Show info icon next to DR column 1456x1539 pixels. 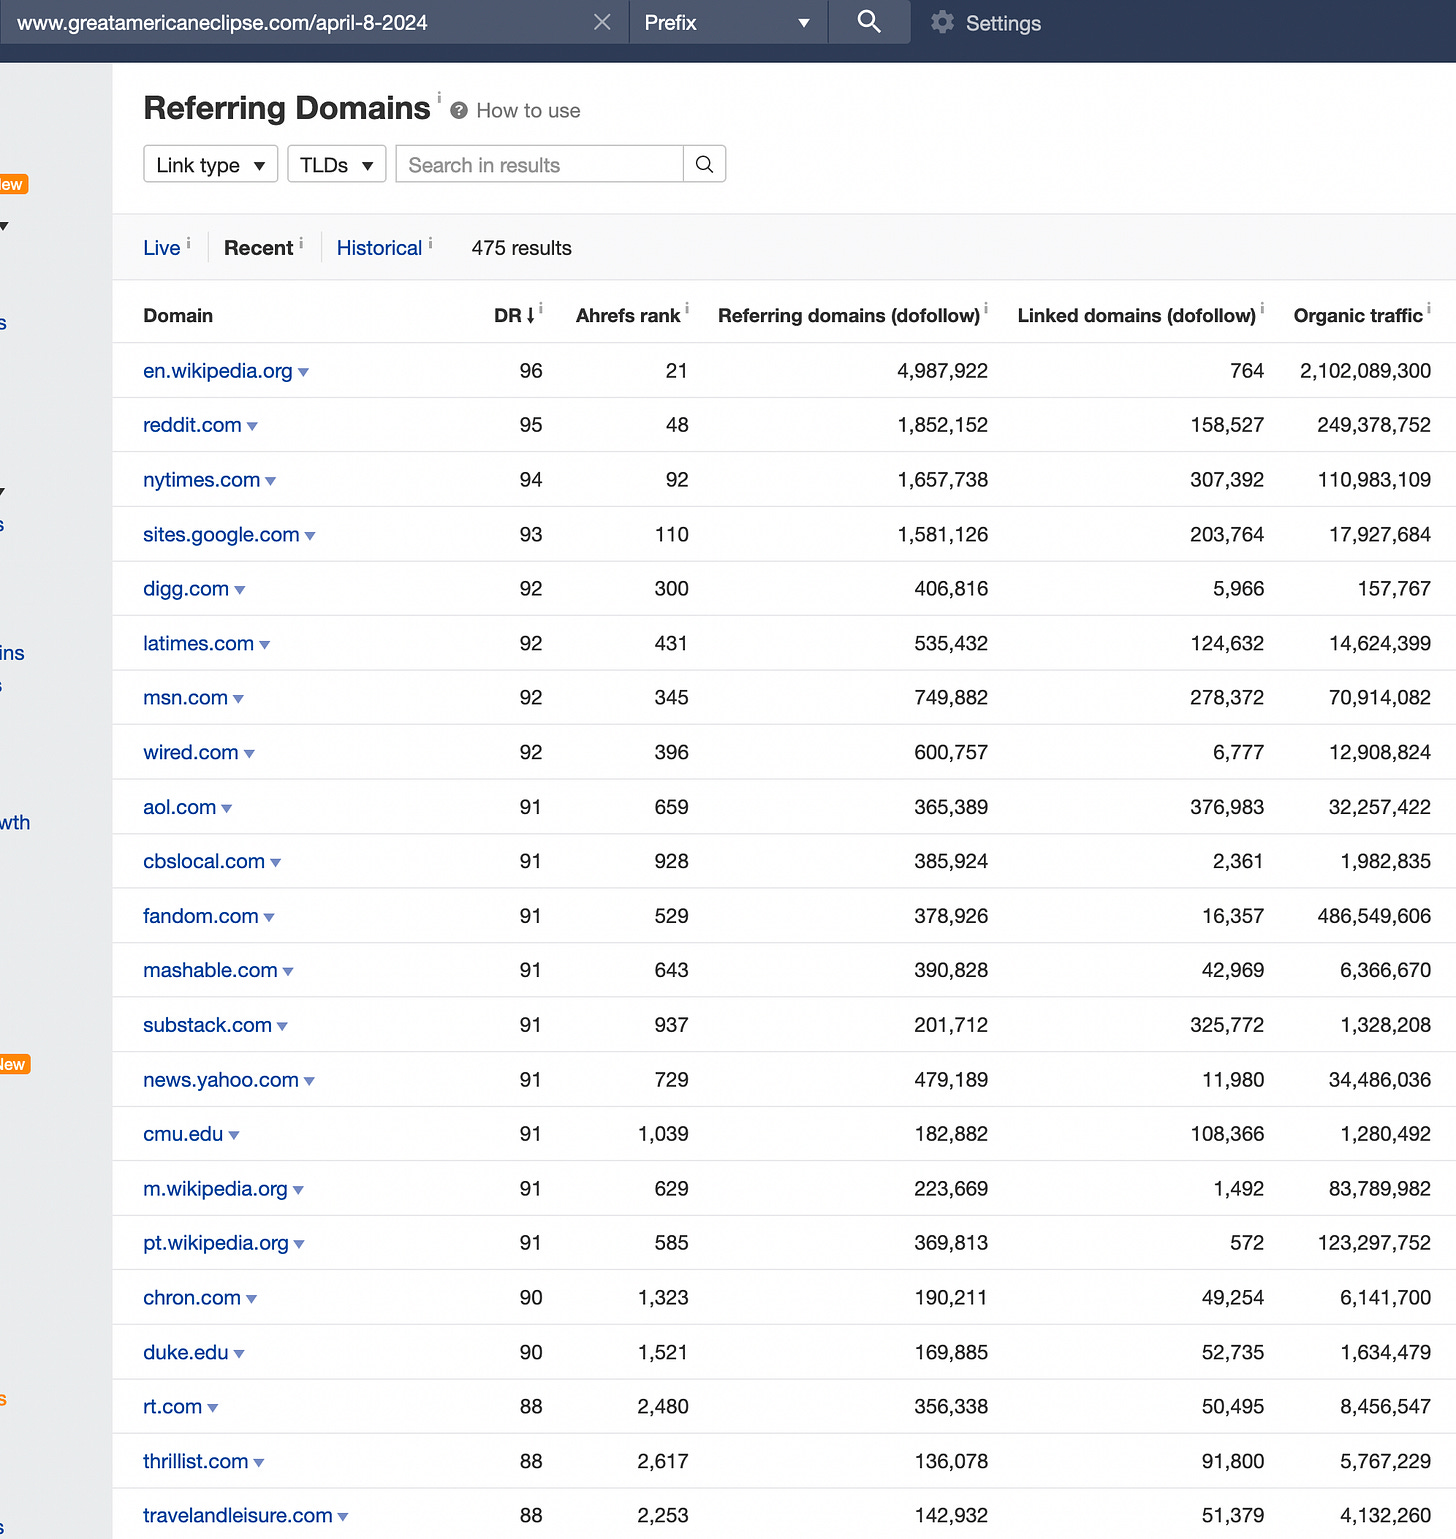[541, 308]
